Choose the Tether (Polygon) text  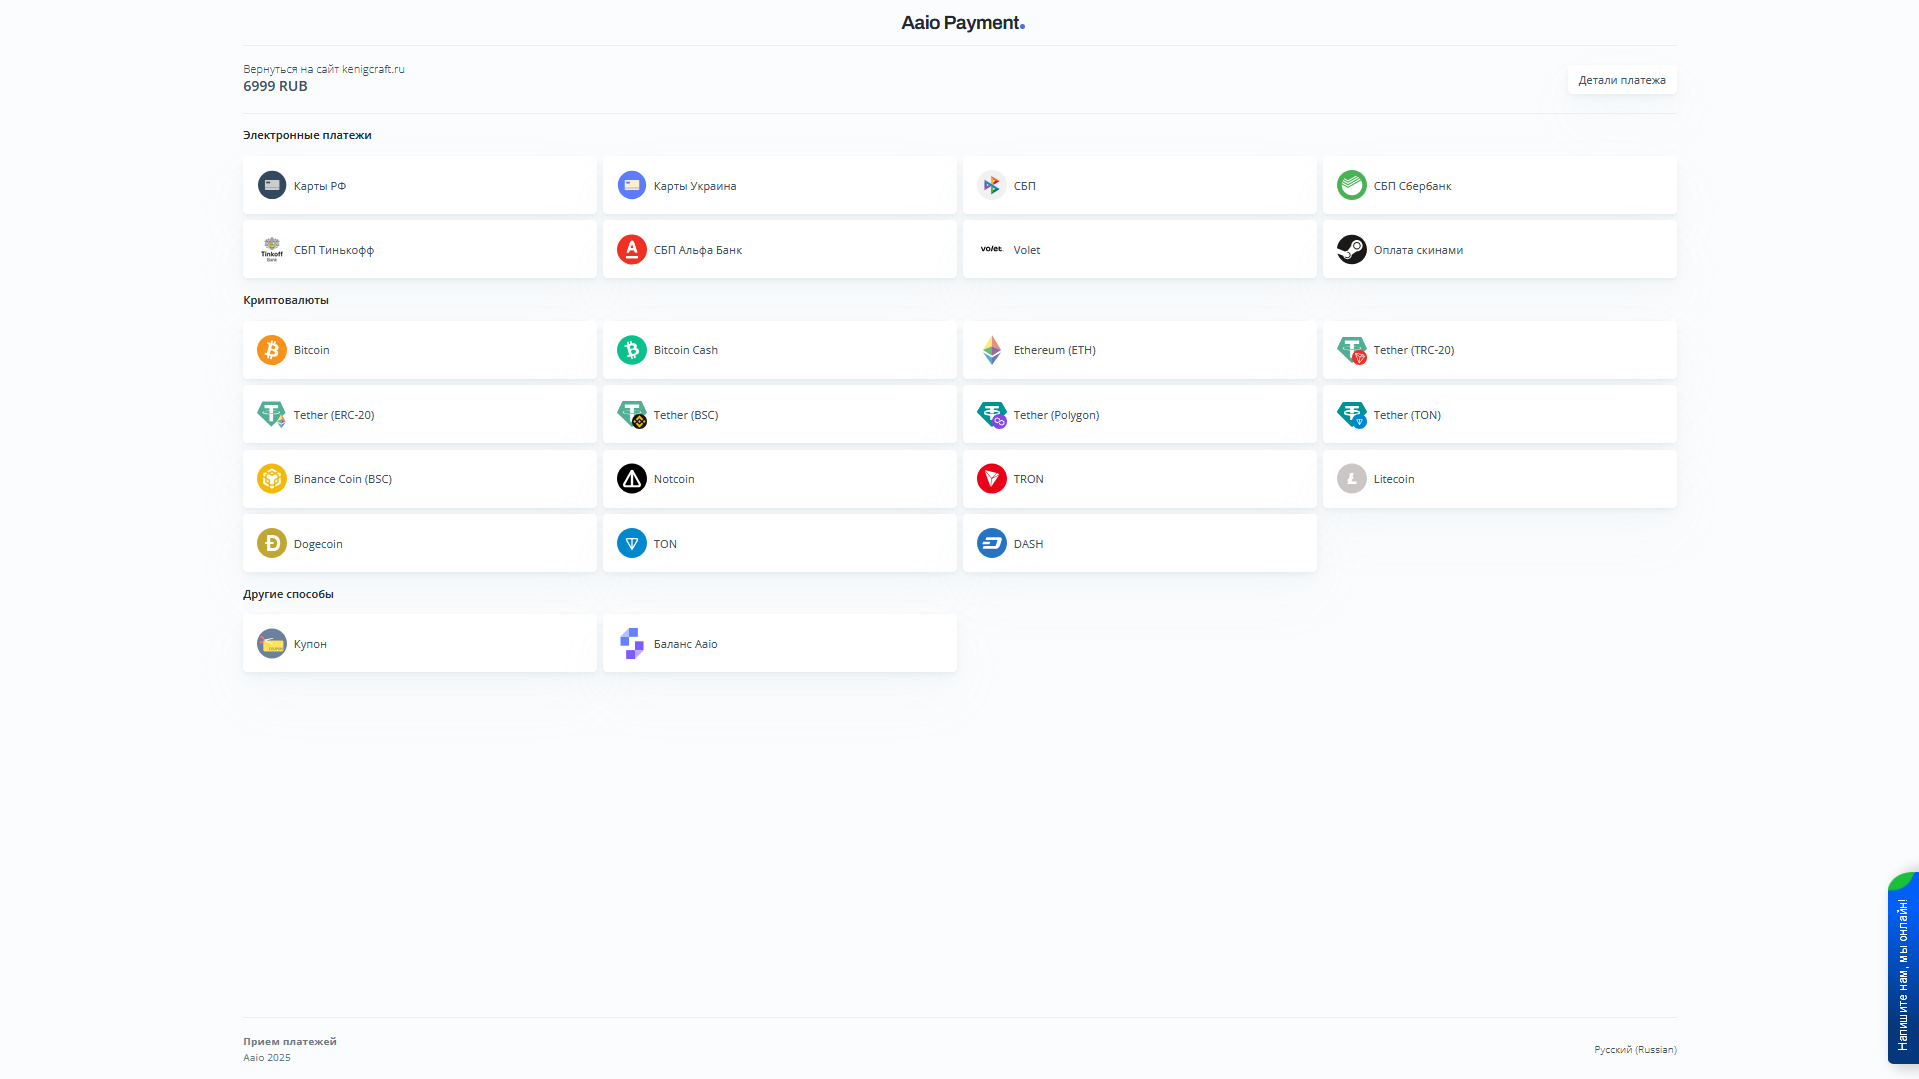tap(1056, 415)
